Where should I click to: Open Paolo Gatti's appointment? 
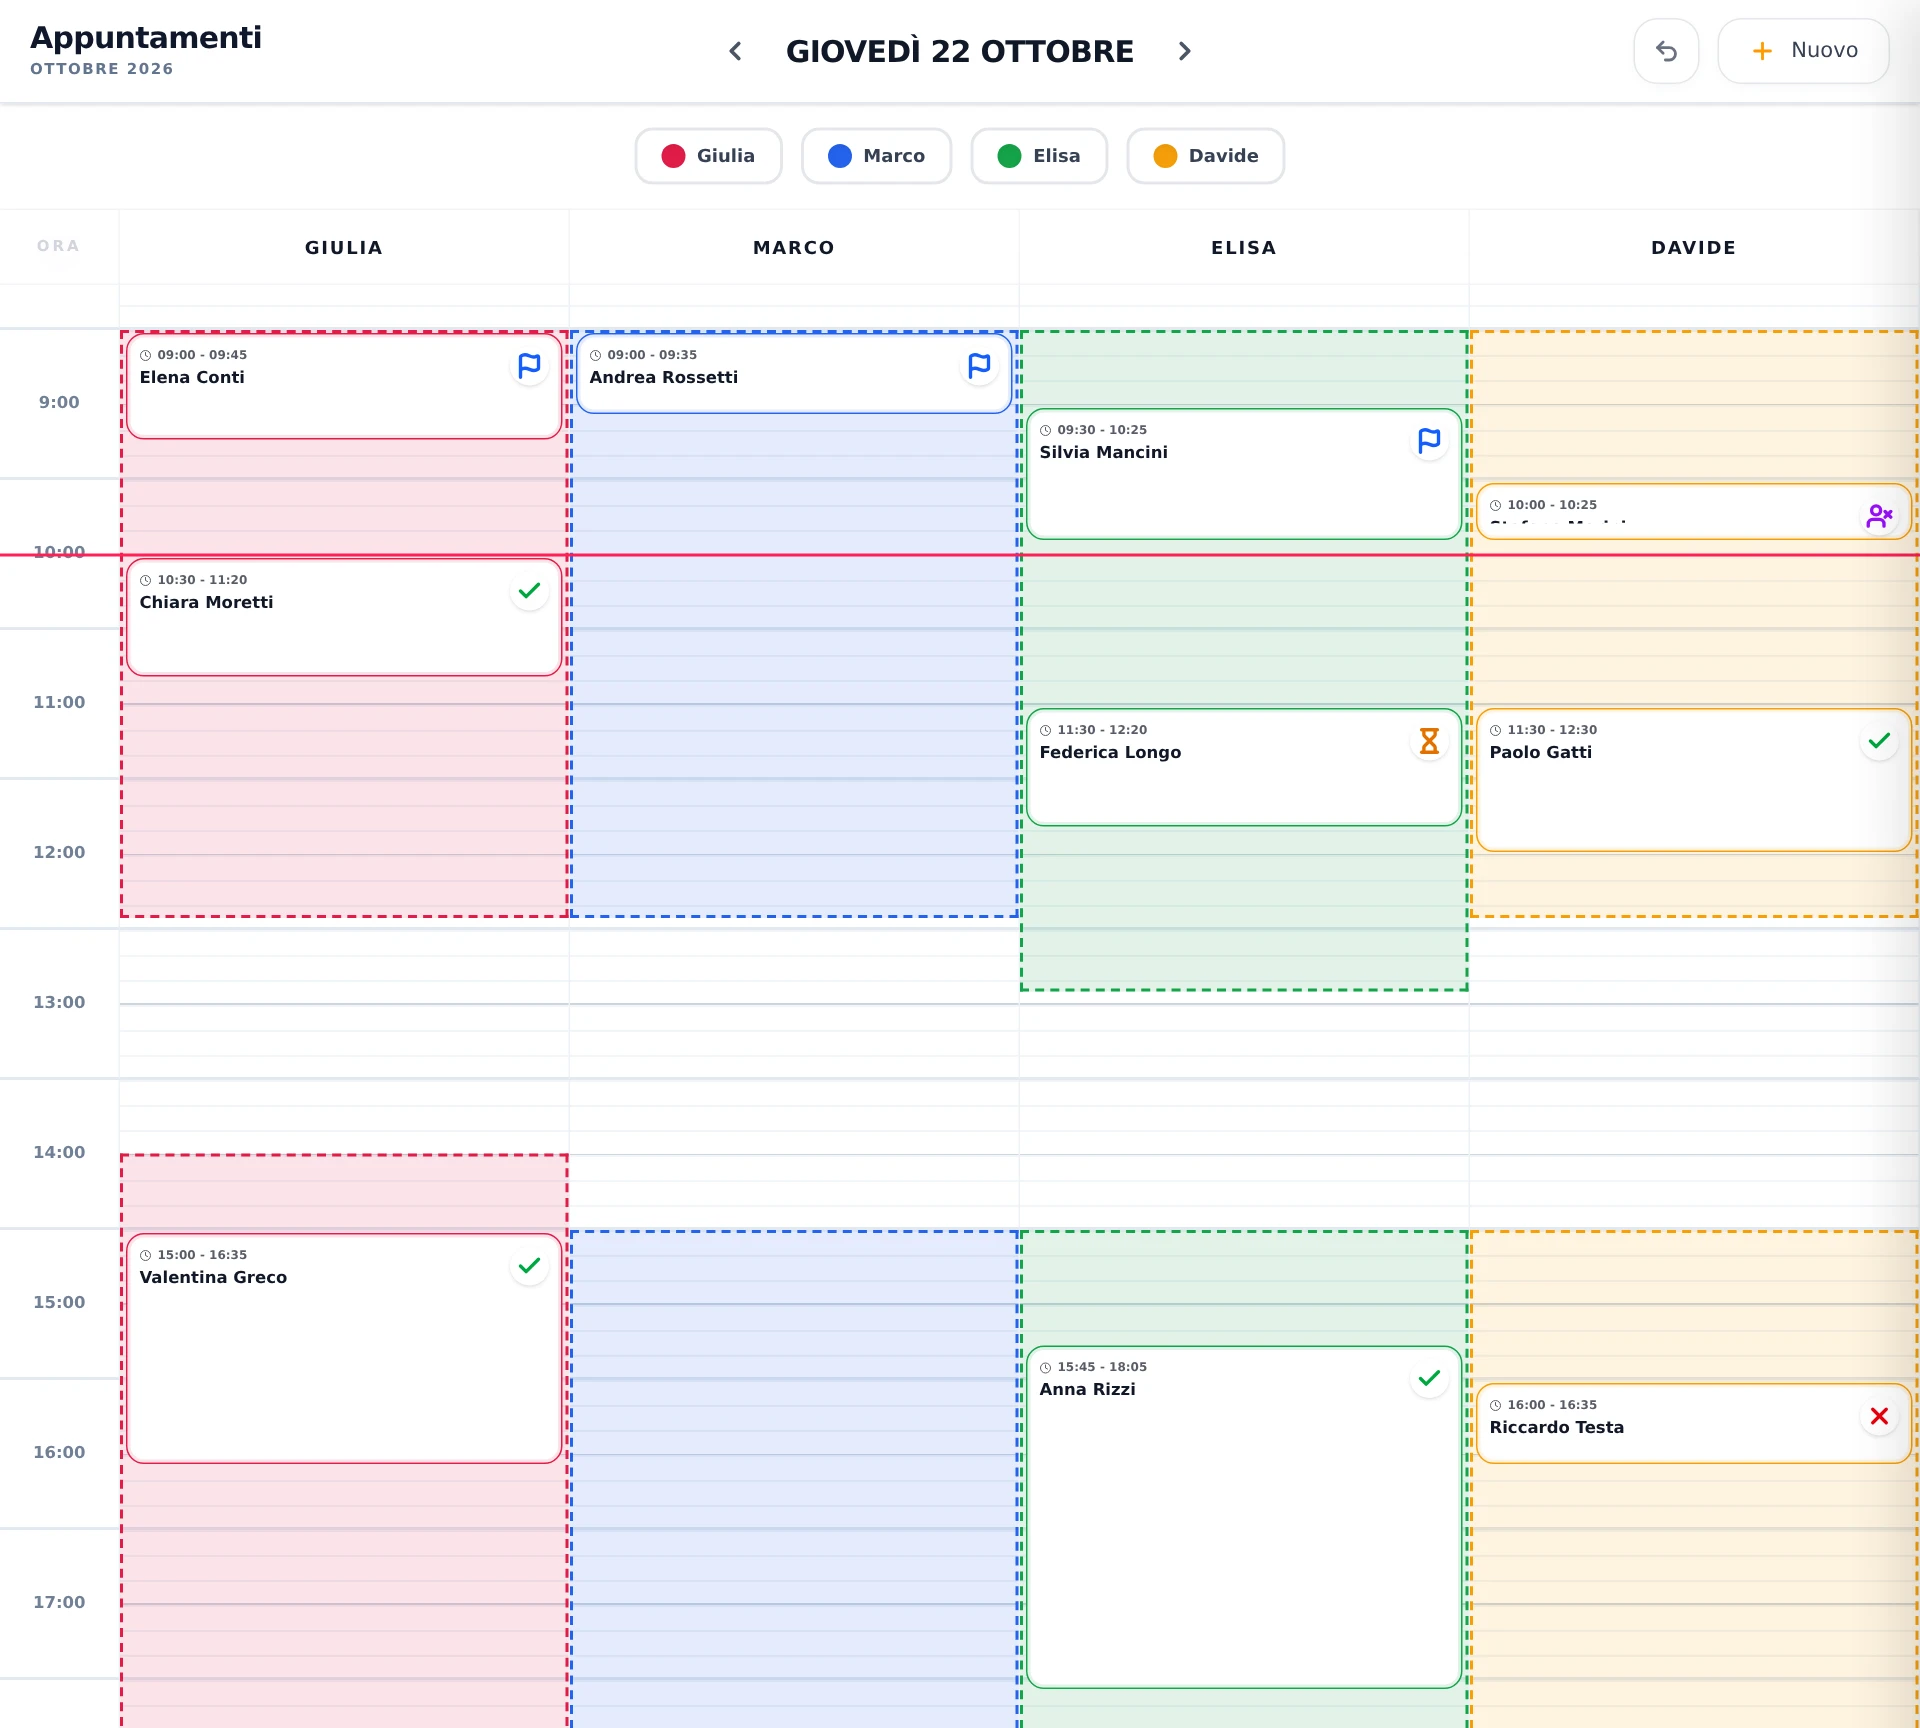click(1693, 780)
